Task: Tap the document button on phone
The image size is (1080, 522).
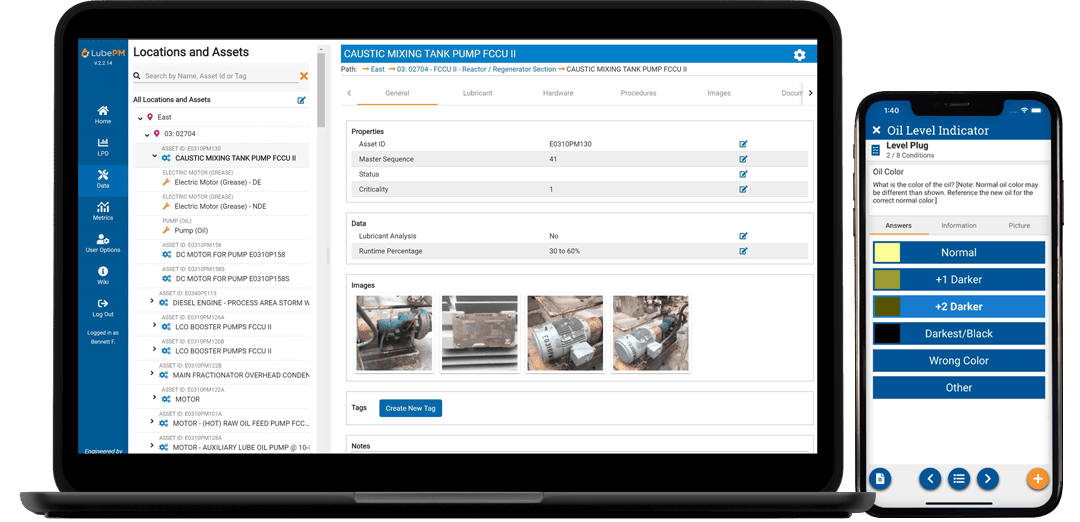Action: [880, 479]
